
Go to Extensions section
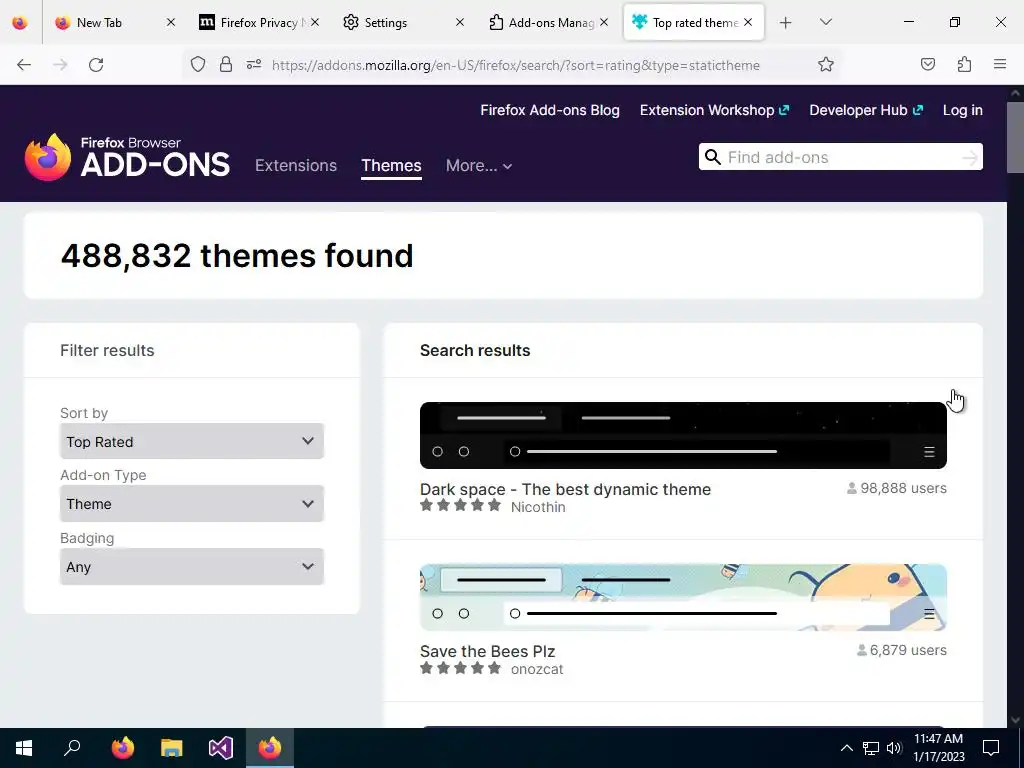click(x=296, y=165)
